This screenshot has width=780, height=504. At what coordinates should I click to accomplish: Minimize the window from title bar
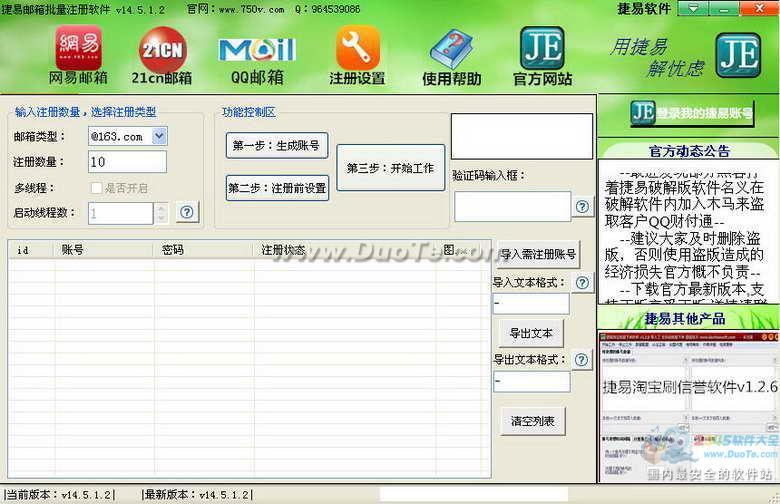(x=724, y=8)
